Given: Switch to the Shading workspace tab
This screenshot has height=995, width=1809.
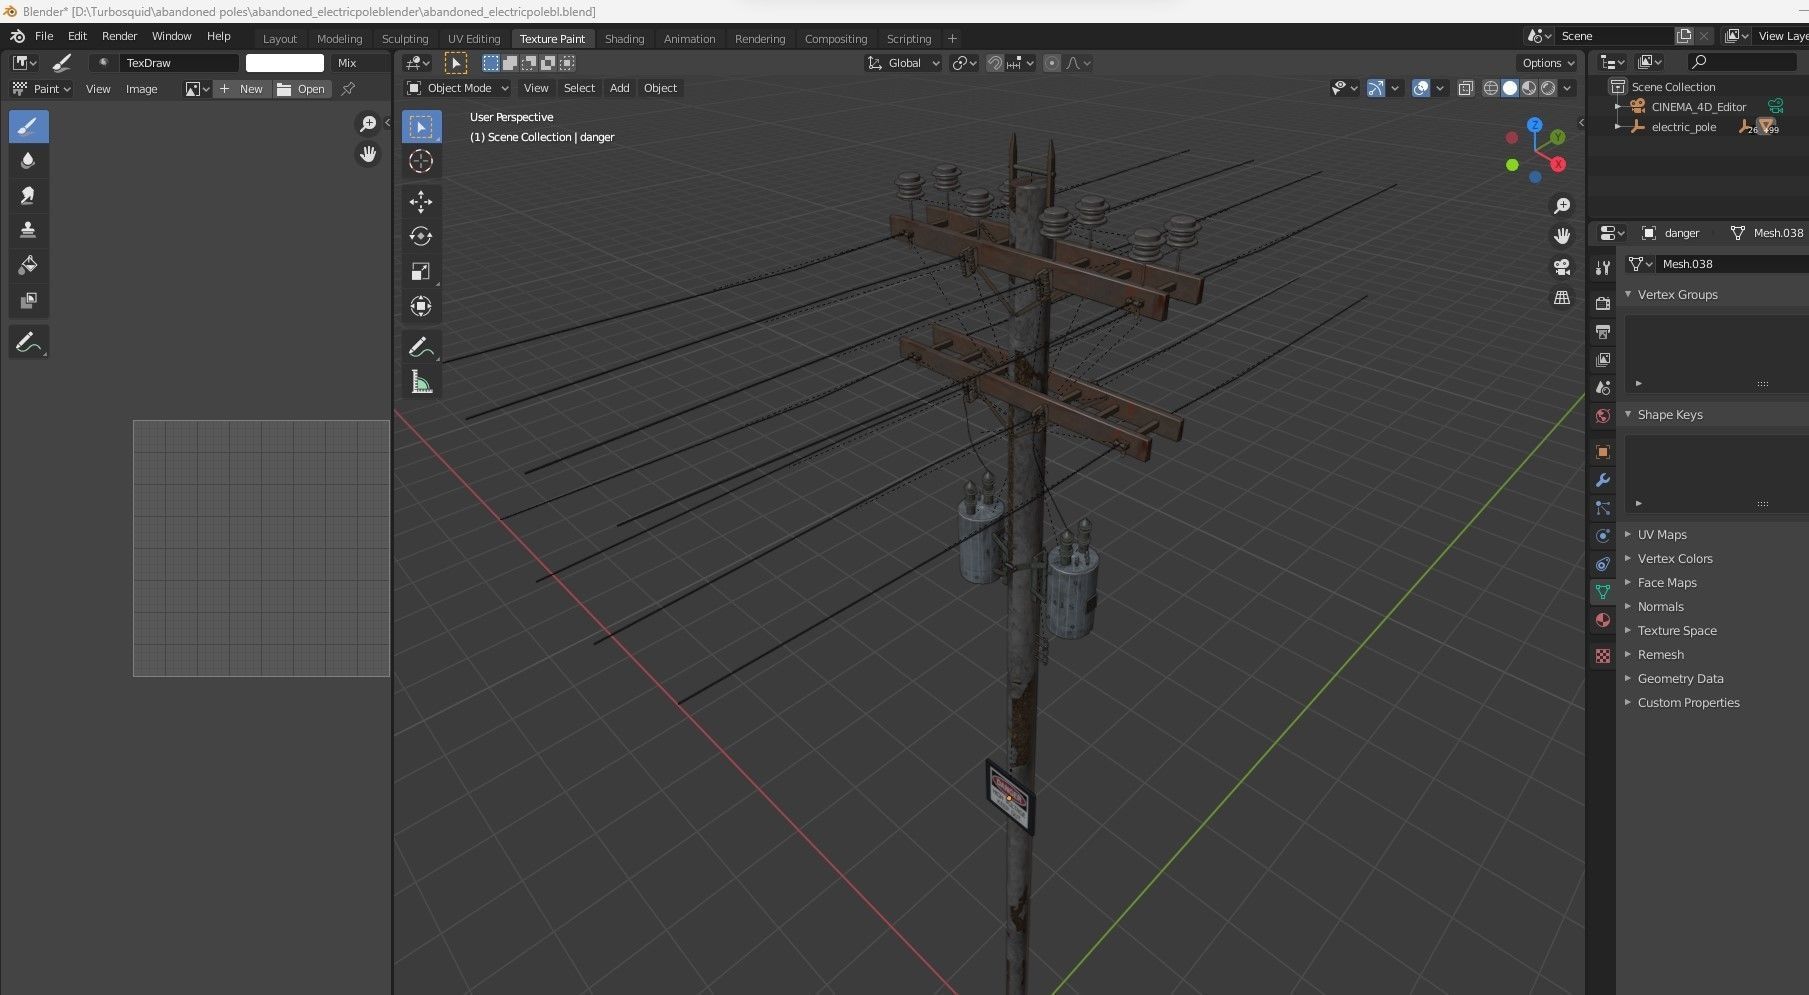Looking at the screenshot, I should tap(624, 39).
